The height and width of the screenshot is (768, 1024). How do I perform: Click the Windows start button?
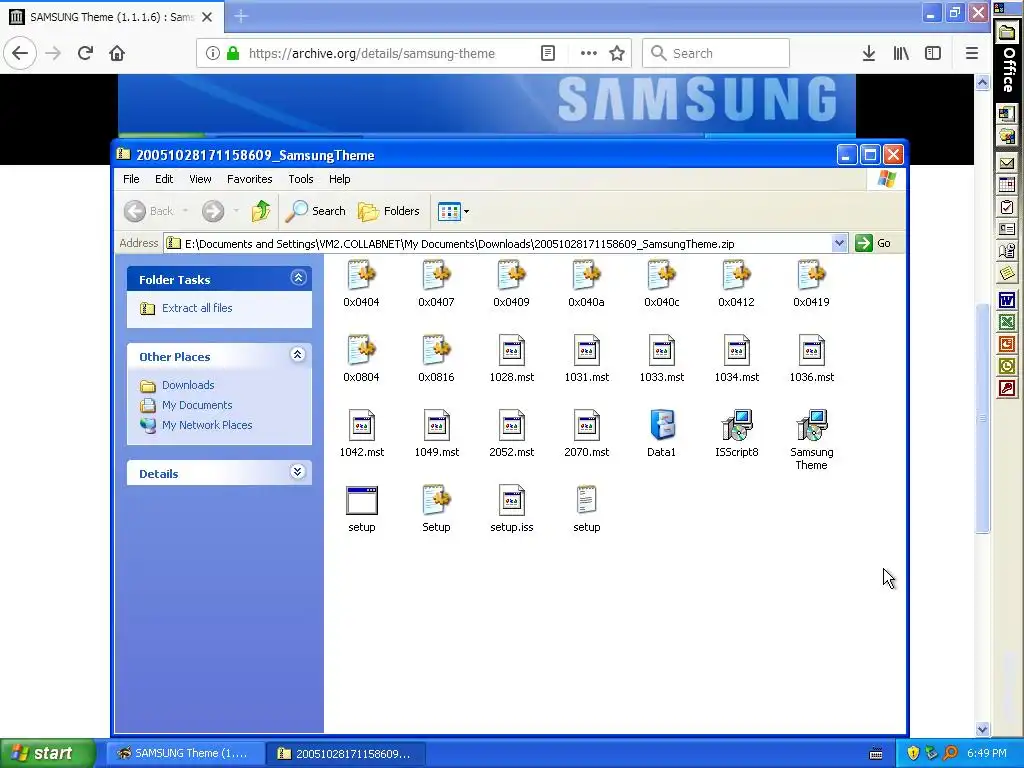(x=48, y=753)
